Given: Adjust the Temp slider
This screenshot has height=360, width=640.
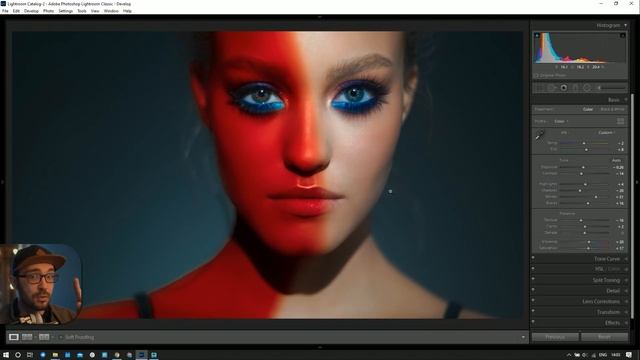Looking at the screenshot, I should click(584, 143).
